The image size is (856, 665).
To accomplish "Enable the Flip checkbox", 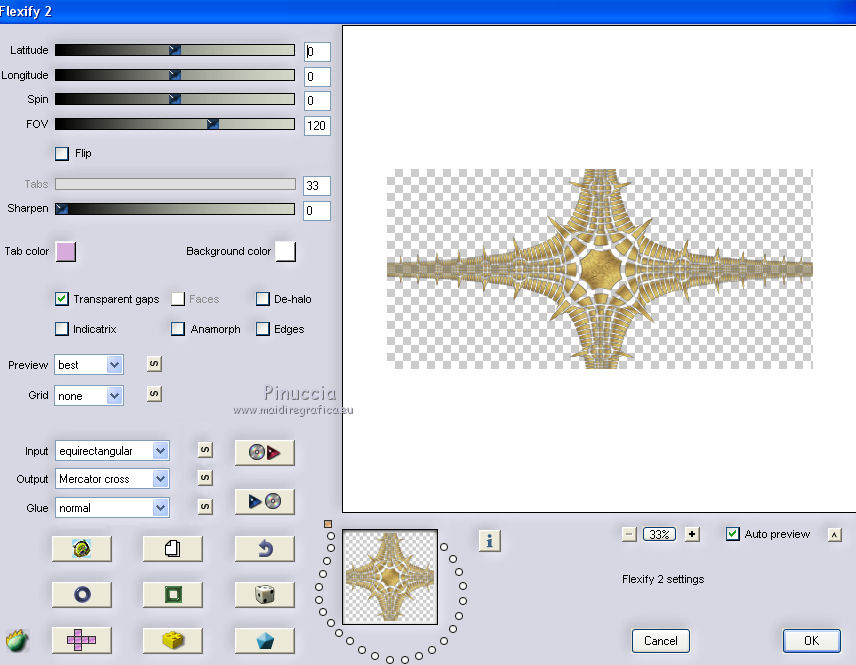I will (62, 153).
